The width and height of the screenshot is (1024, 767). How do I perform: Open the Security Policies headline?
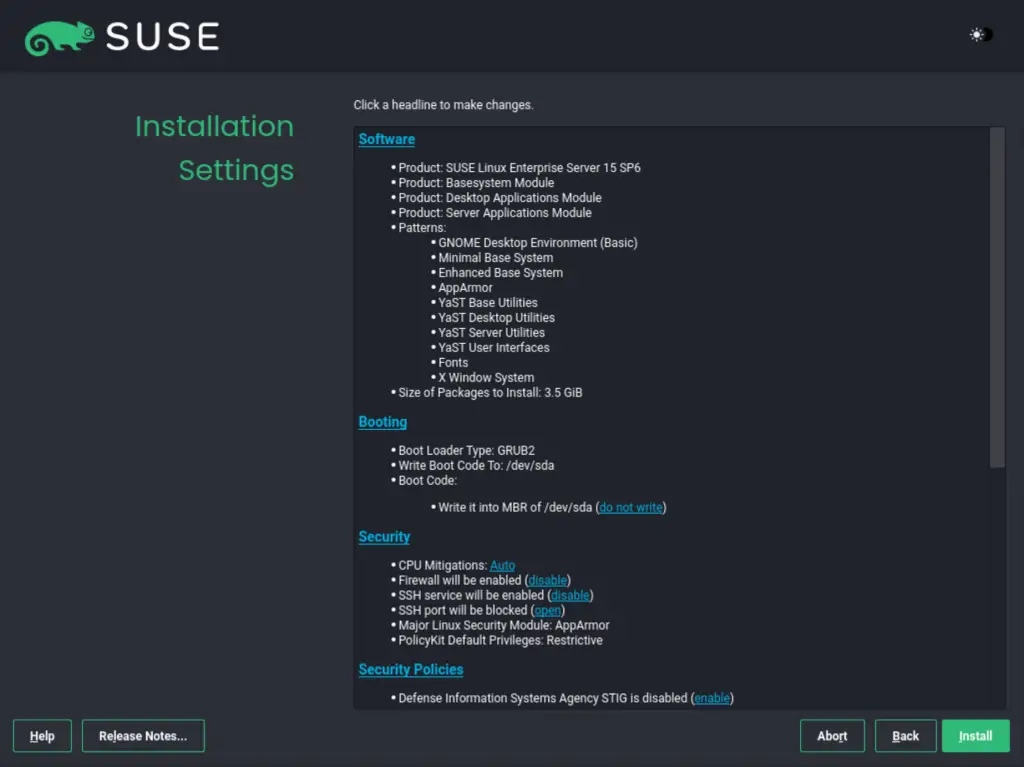[x=410, y=669]
